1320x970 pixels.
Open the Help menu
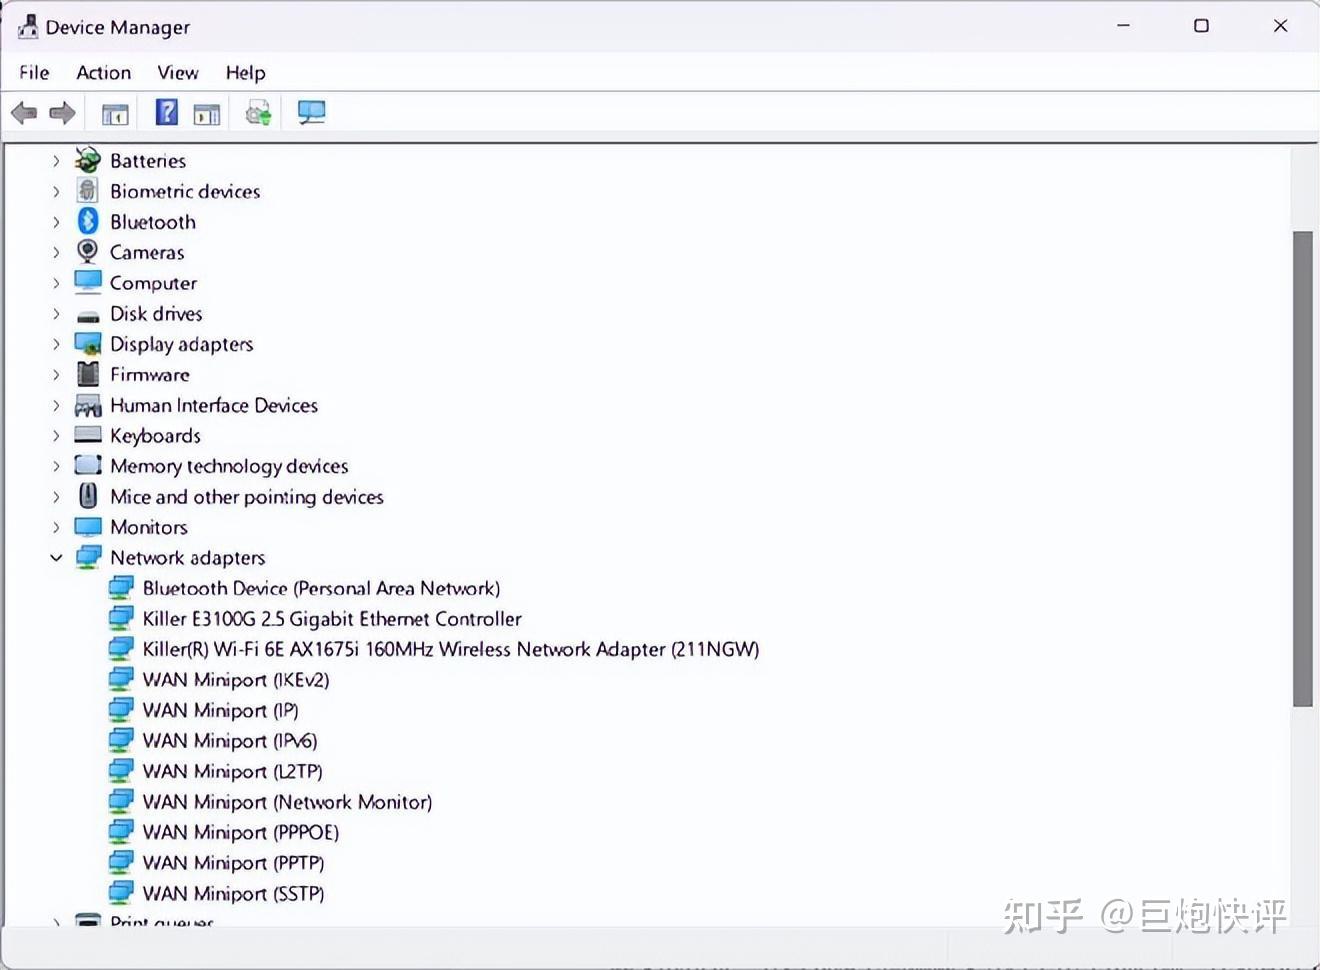click(245, 72)
